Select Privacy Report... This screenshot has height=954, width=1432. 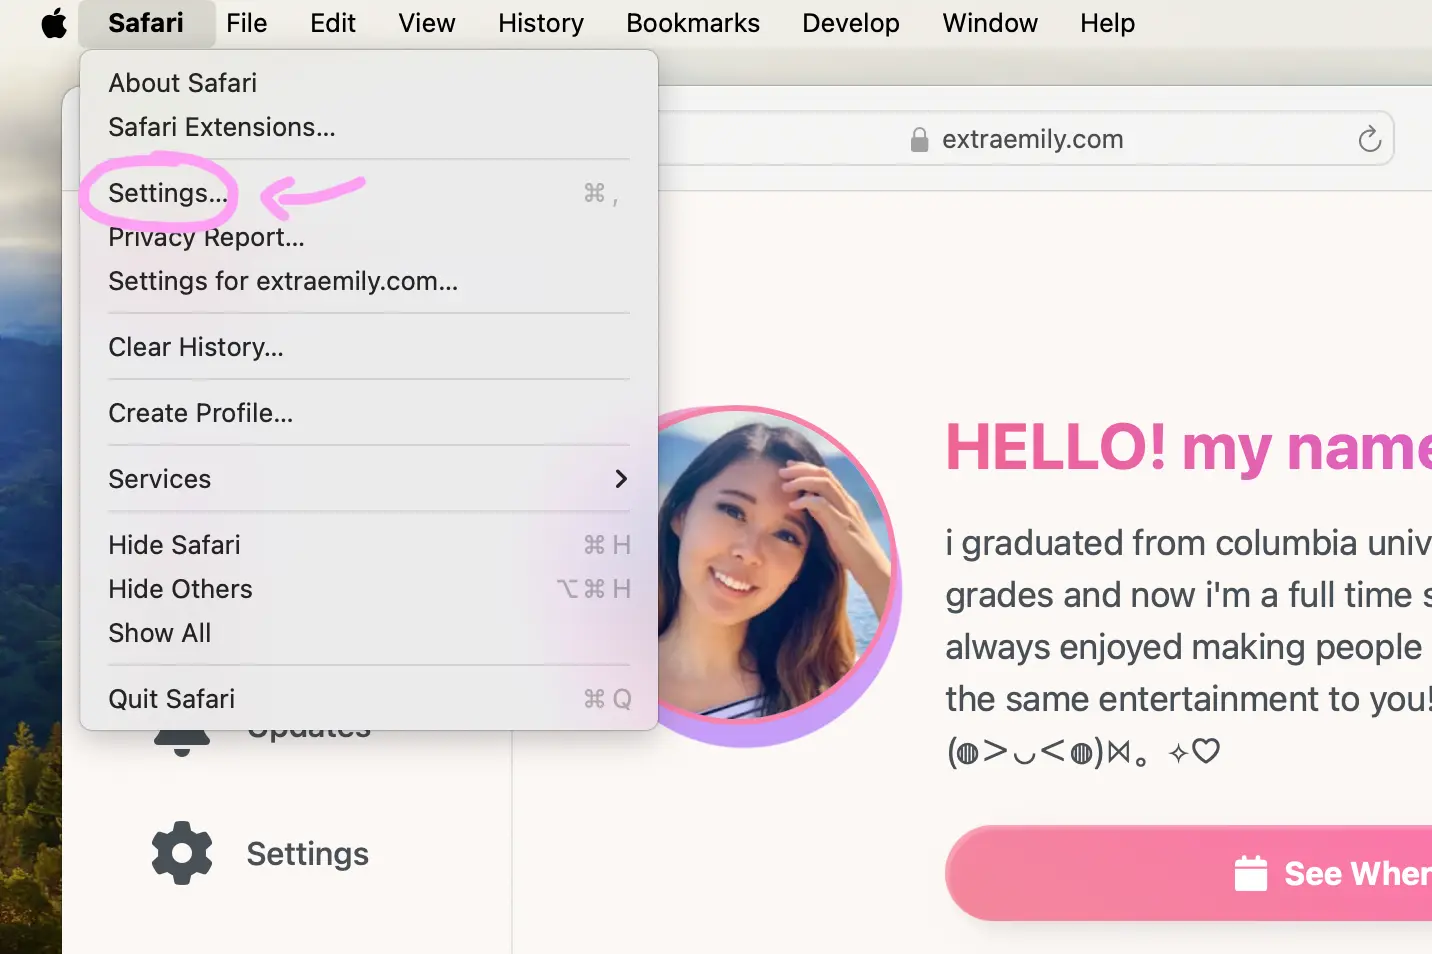tap(206, 237)
